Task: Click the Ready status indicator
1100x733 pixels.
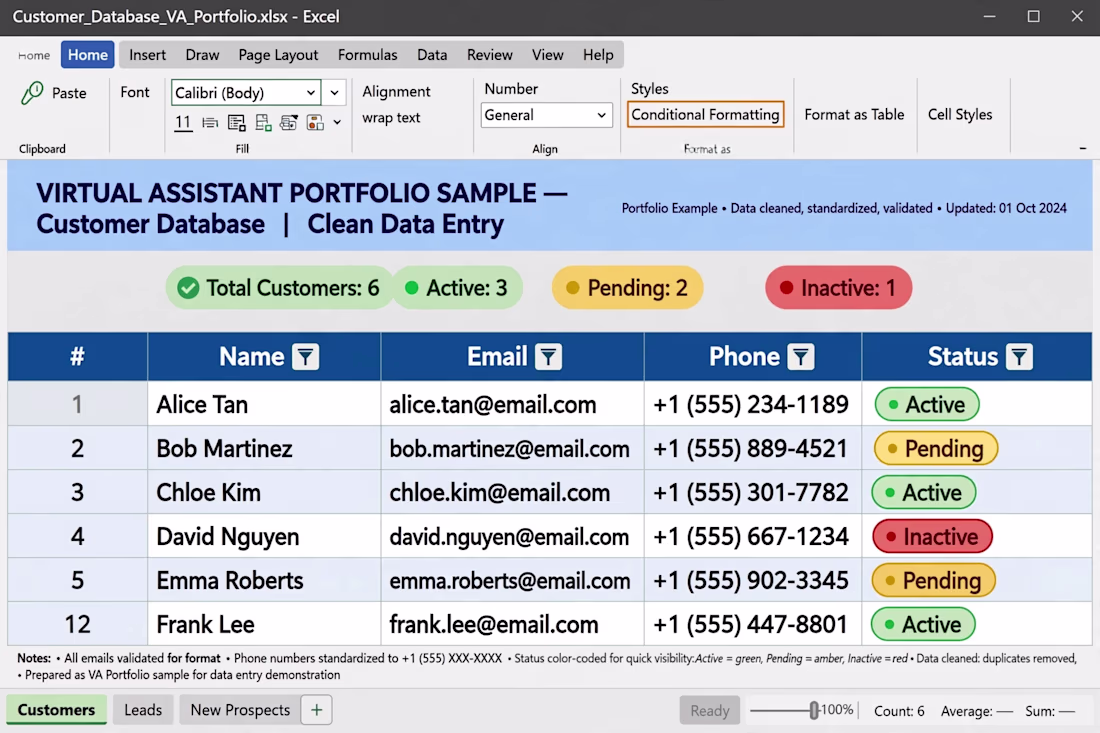Action: coord(709,711)
